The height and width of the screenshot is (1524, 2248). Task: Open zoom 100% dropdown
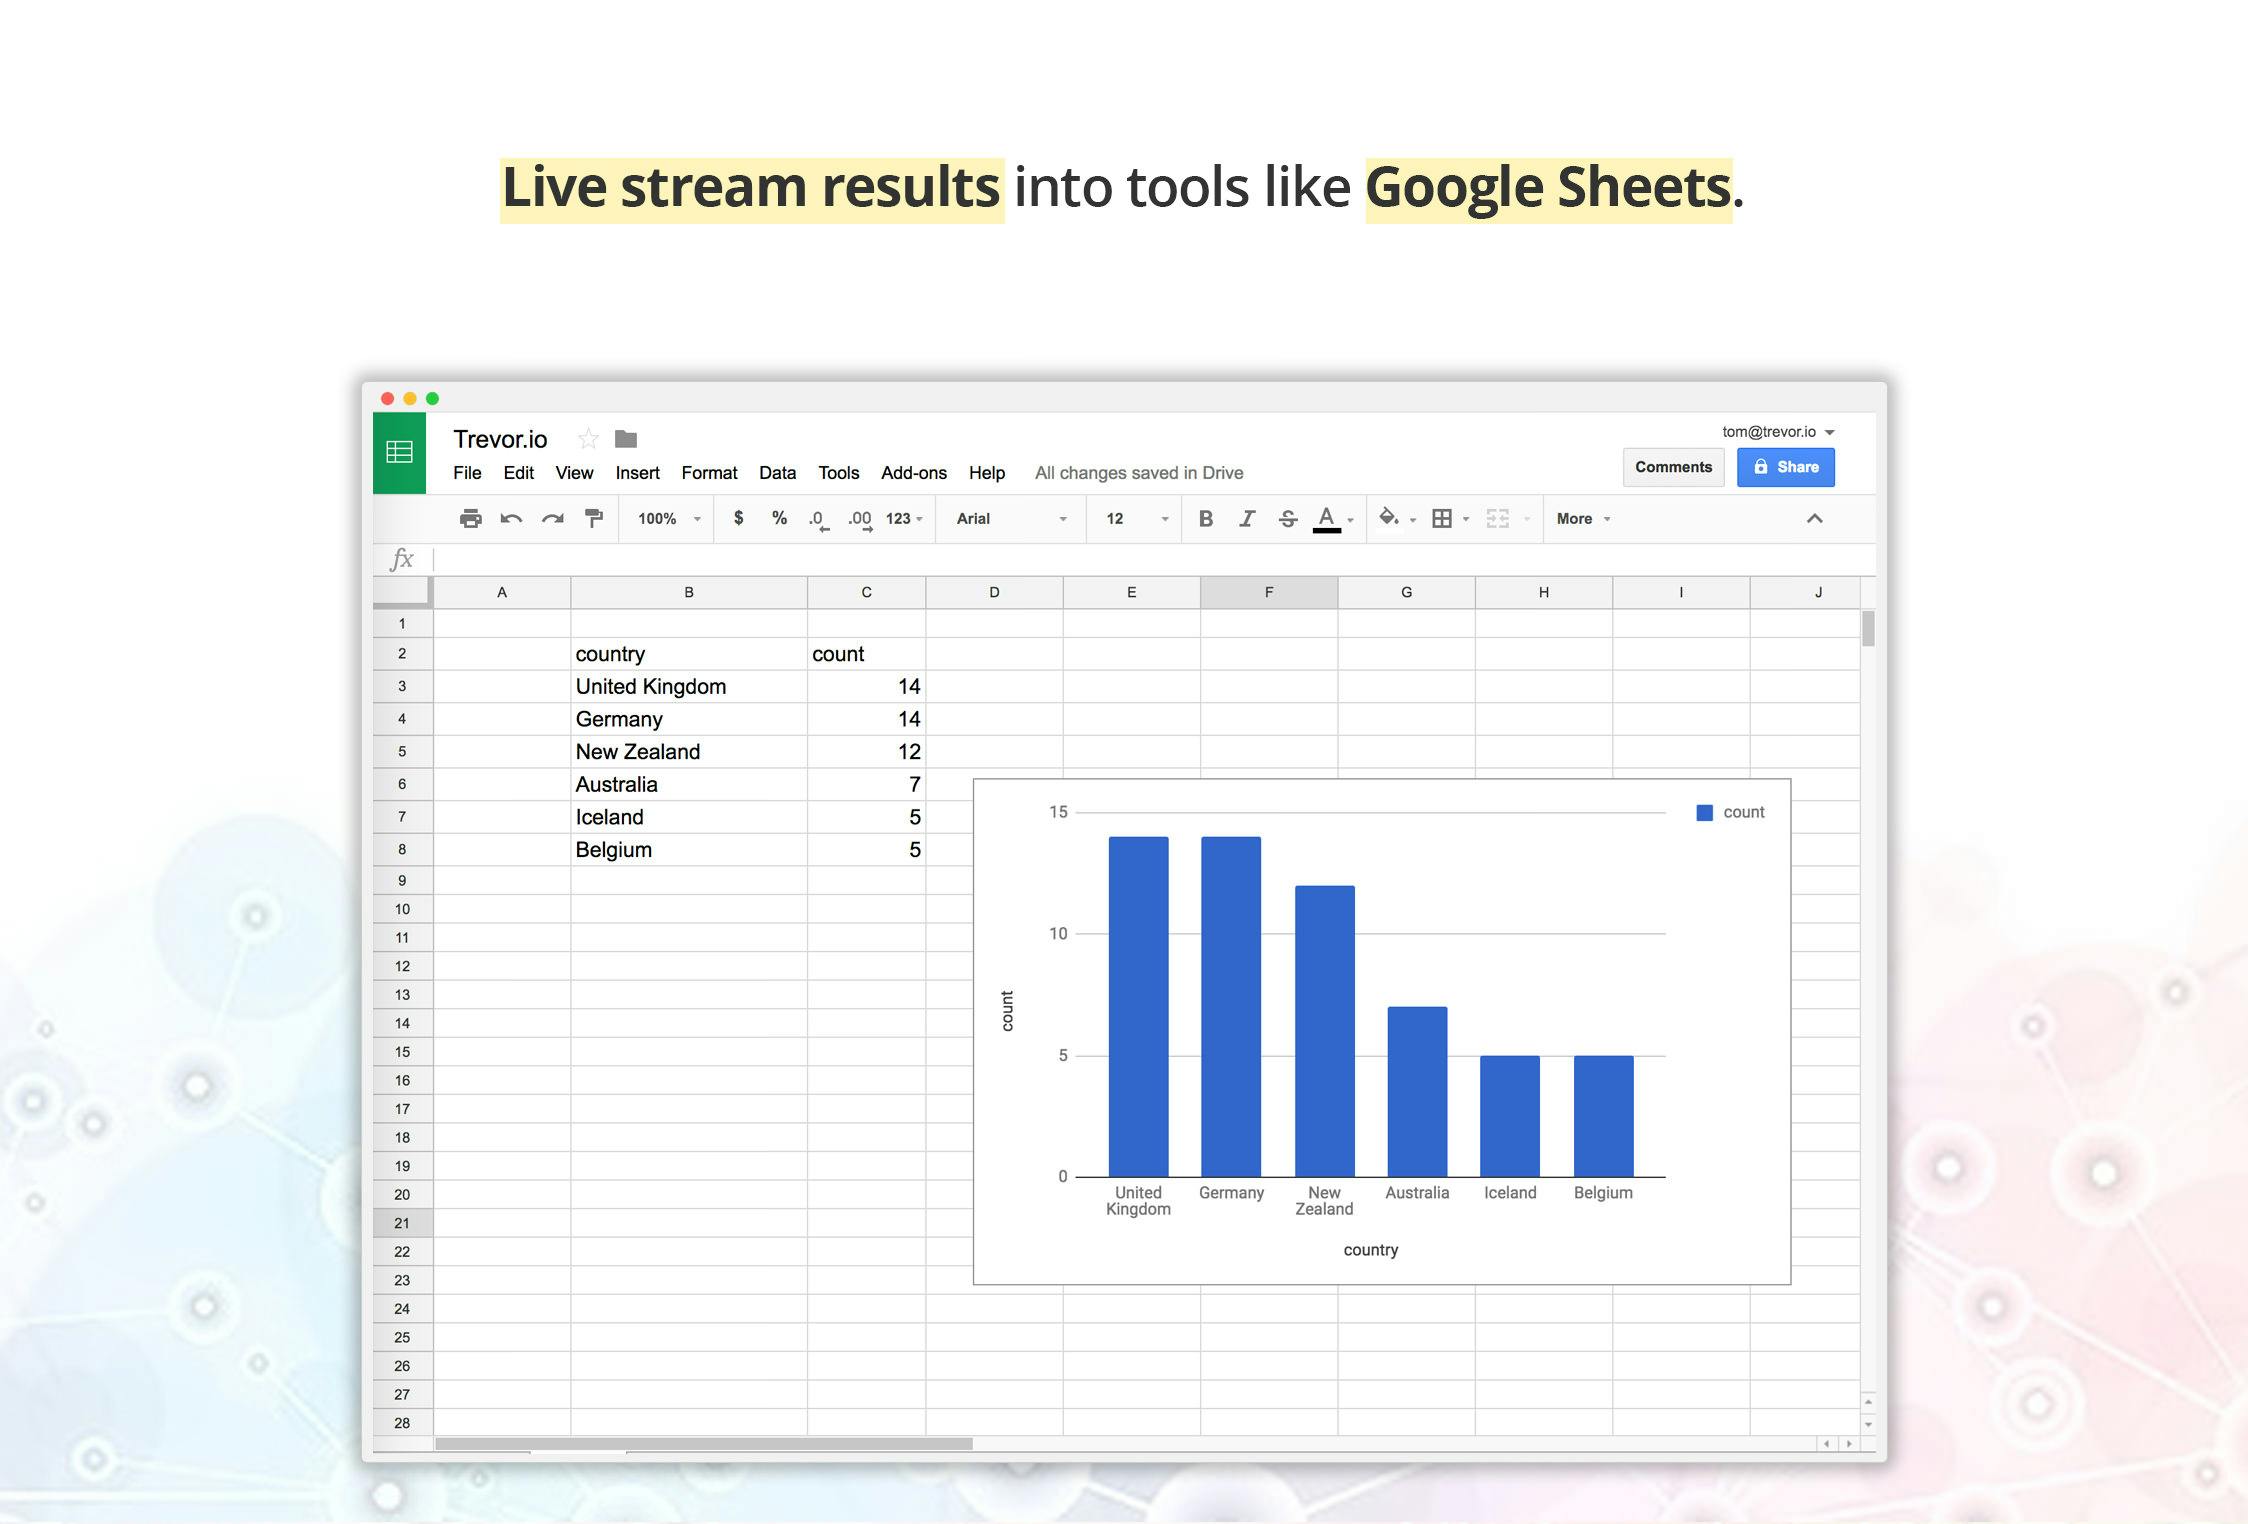tap(669, 518)
